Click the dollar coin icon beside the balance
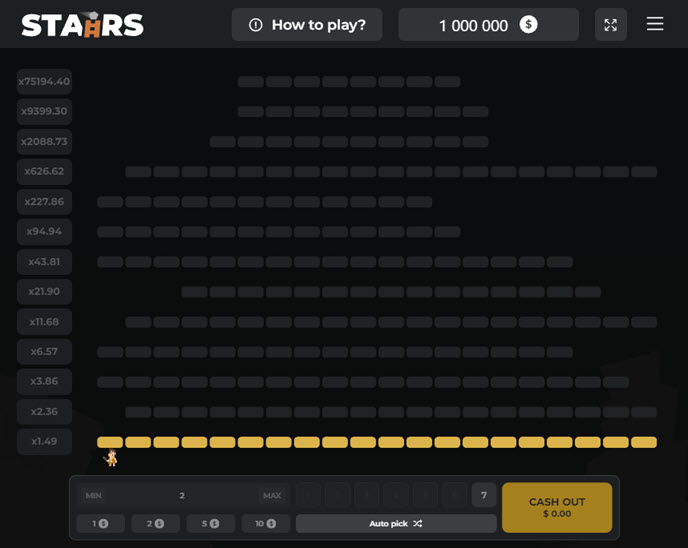688x548 pixels. (x=529, y=25)
